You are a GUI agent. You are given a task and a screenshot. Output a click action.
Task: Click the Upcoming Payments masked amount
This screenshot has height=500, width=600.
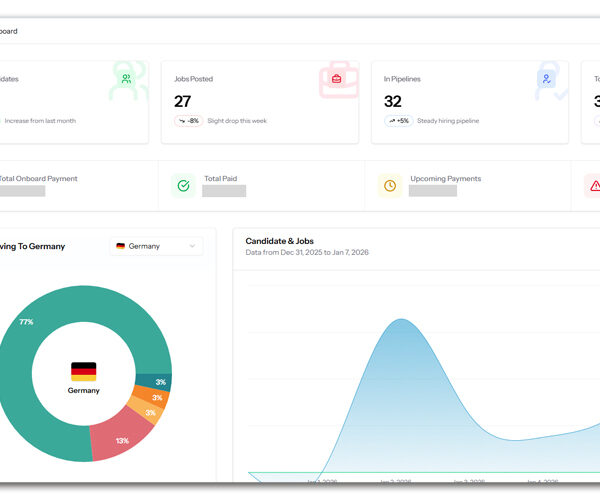tap(433, 191)
